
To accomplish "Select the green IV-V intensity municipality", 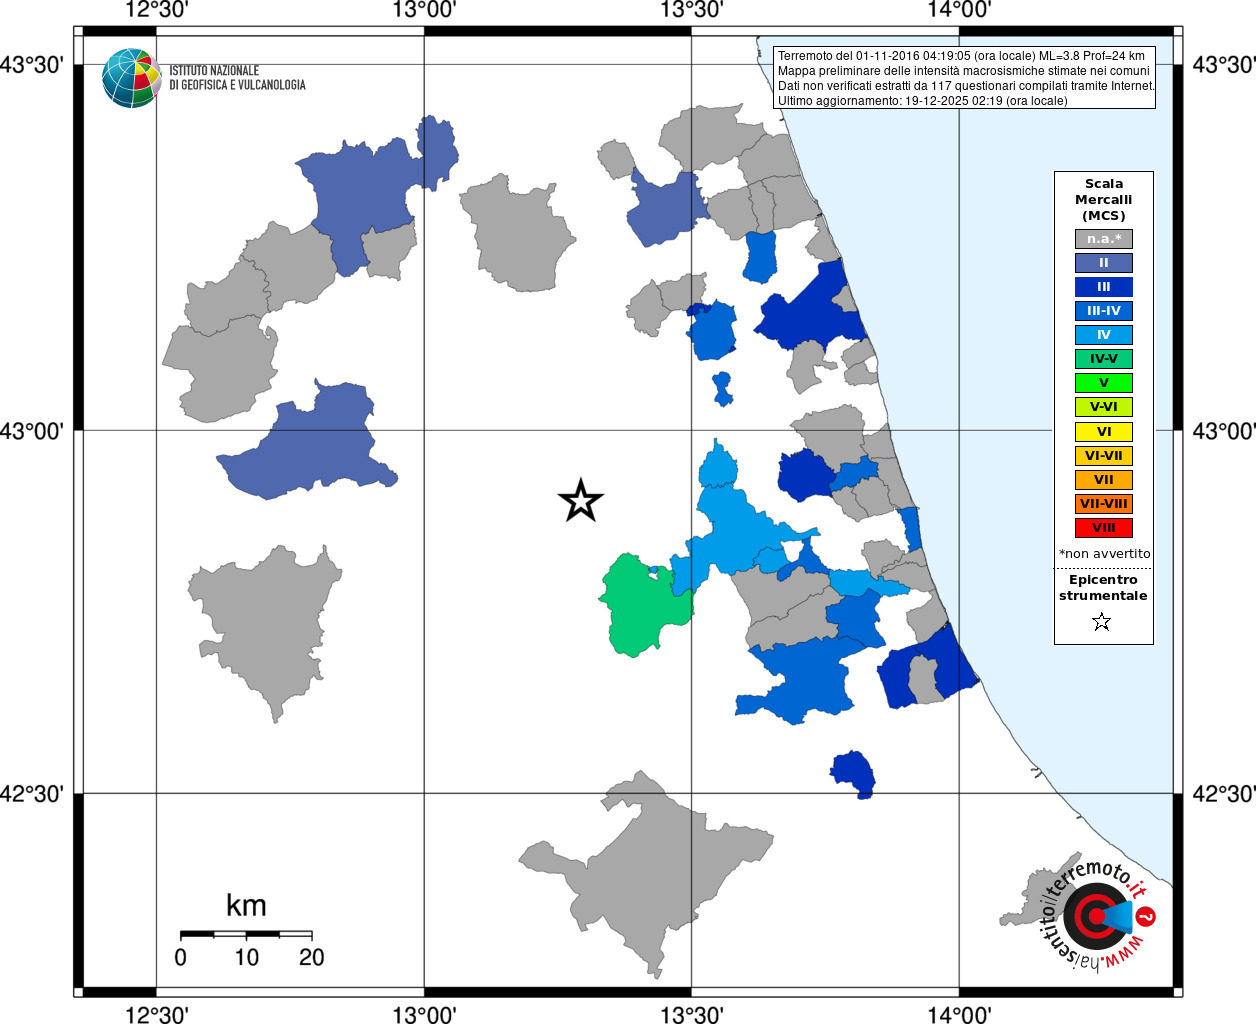I will [x=643, y=607].
